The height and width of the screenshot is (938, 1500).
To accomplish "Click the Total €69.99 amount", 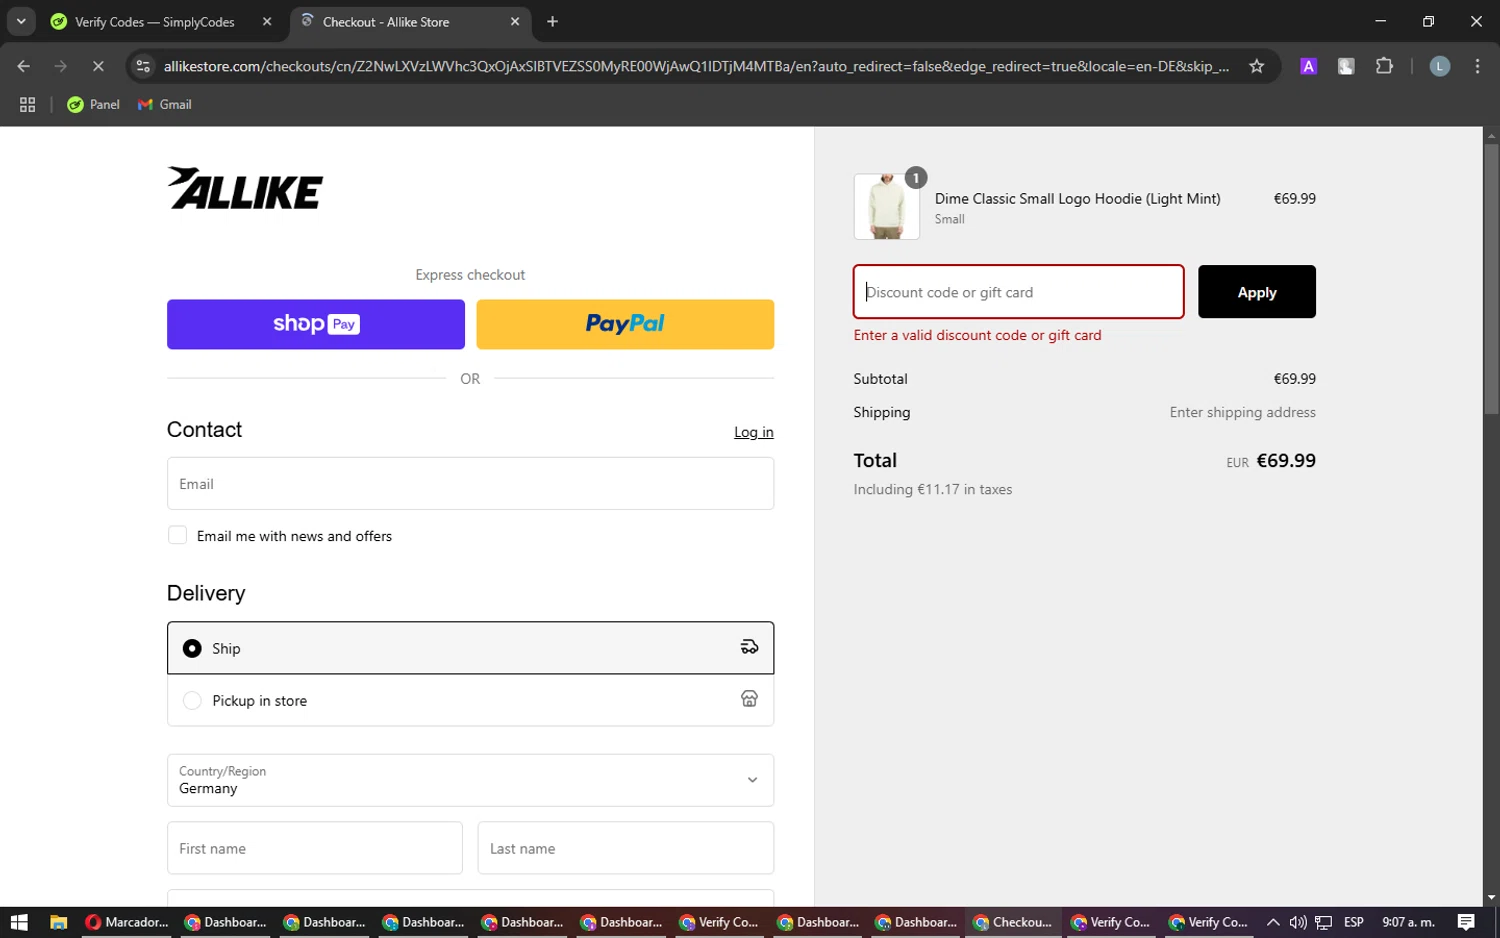I will click(1286, 461).
